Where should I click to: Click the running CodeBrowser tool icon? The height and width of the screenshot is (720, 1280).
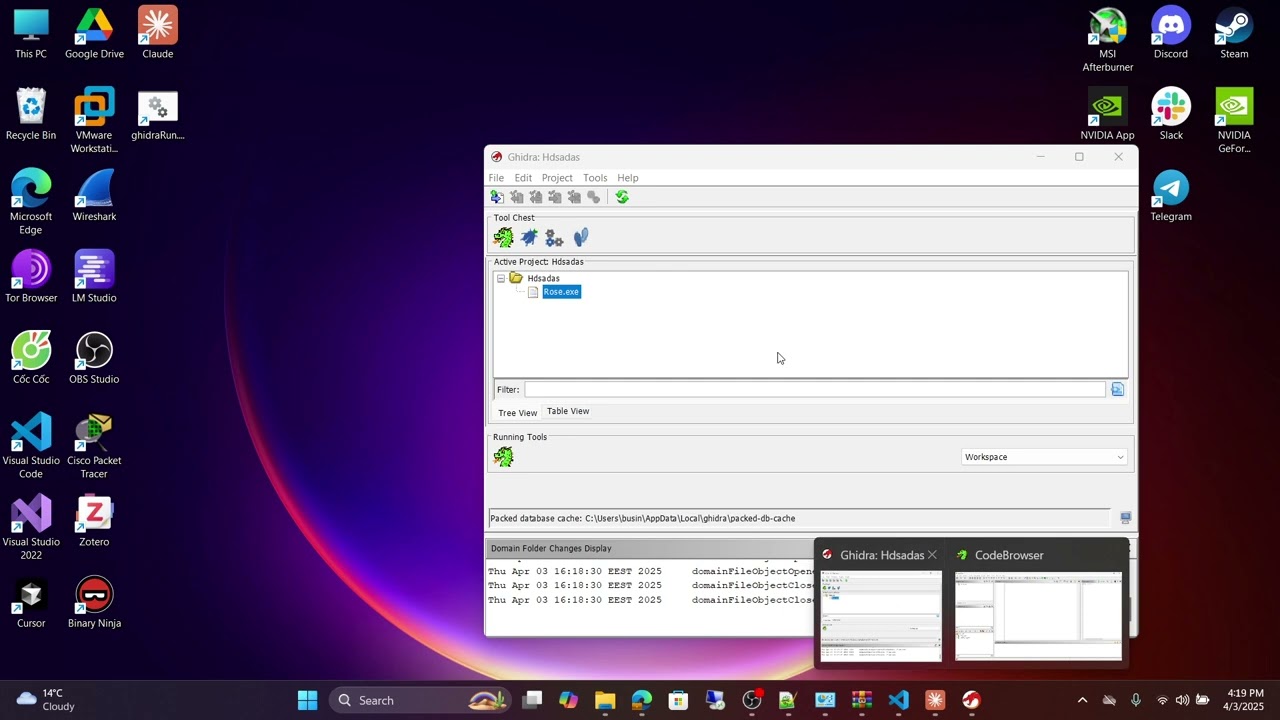[x=503, y=457]
